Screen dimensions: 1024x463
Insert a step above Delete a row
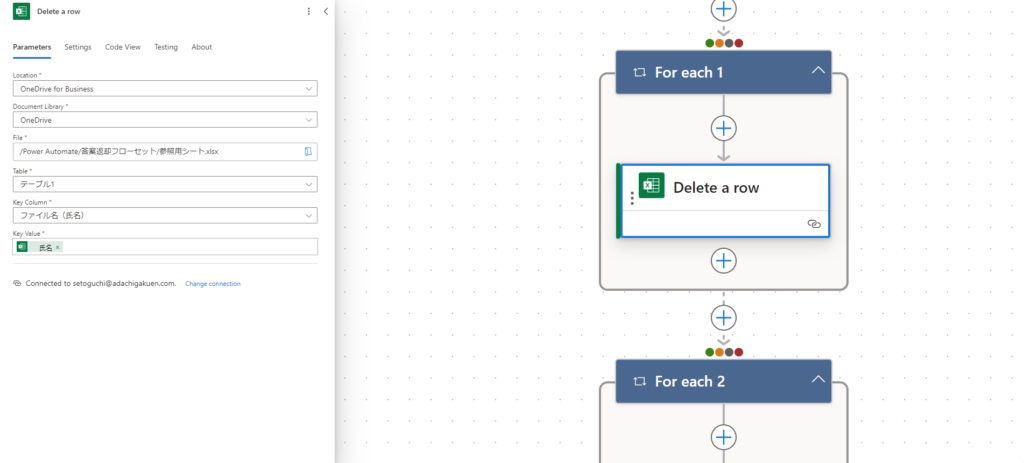723,128
